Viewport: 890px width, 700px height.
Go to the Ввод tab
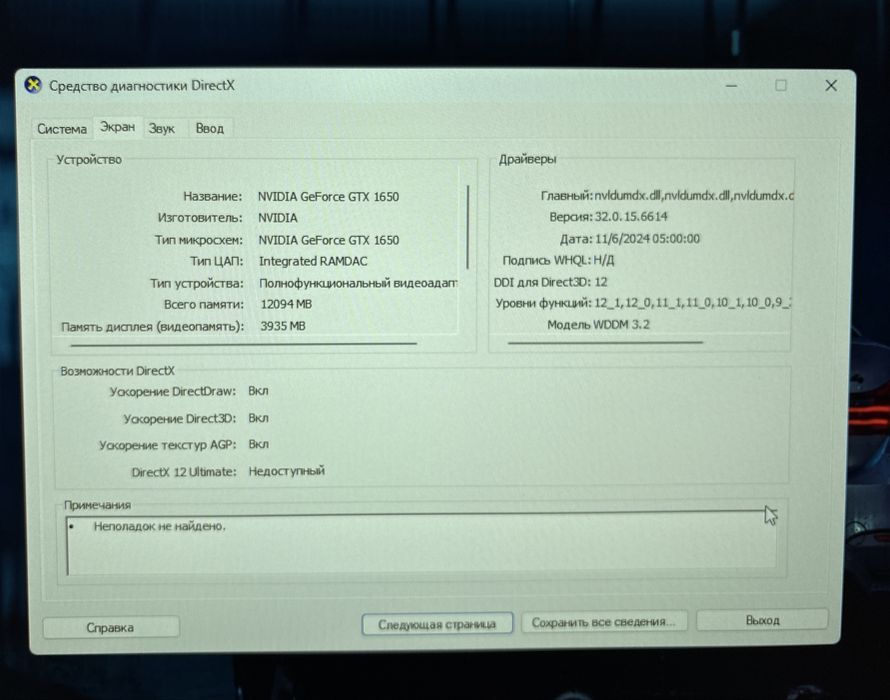[x=209, y=129]
